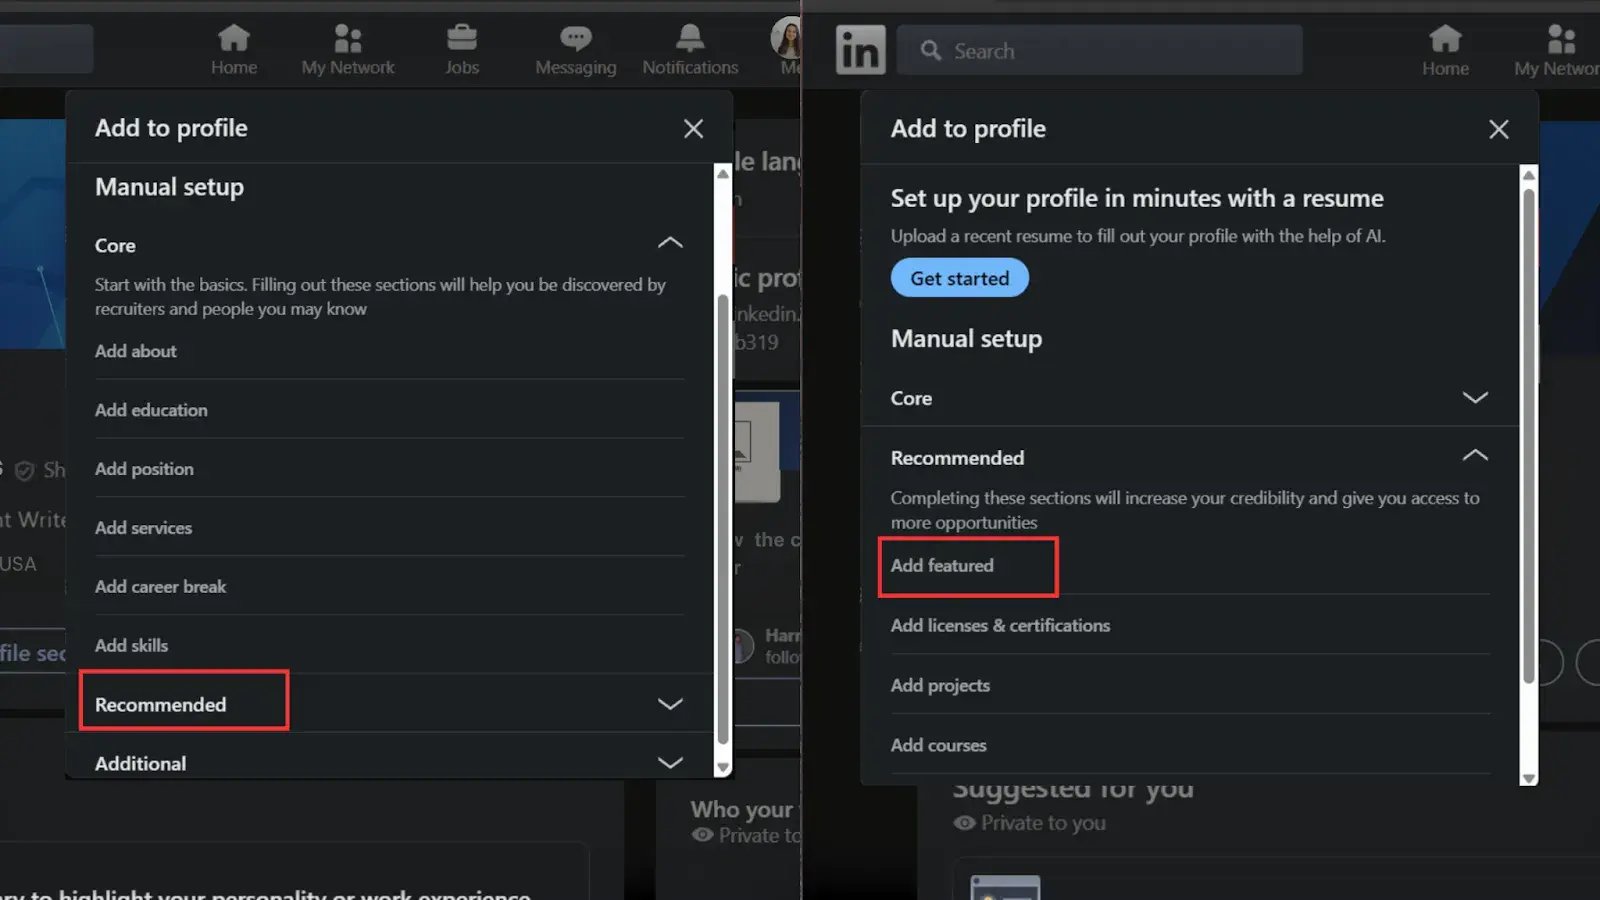Click the profile photo avatar in navbar
This screenshot has height=900, width=1600.
point(787,38)
